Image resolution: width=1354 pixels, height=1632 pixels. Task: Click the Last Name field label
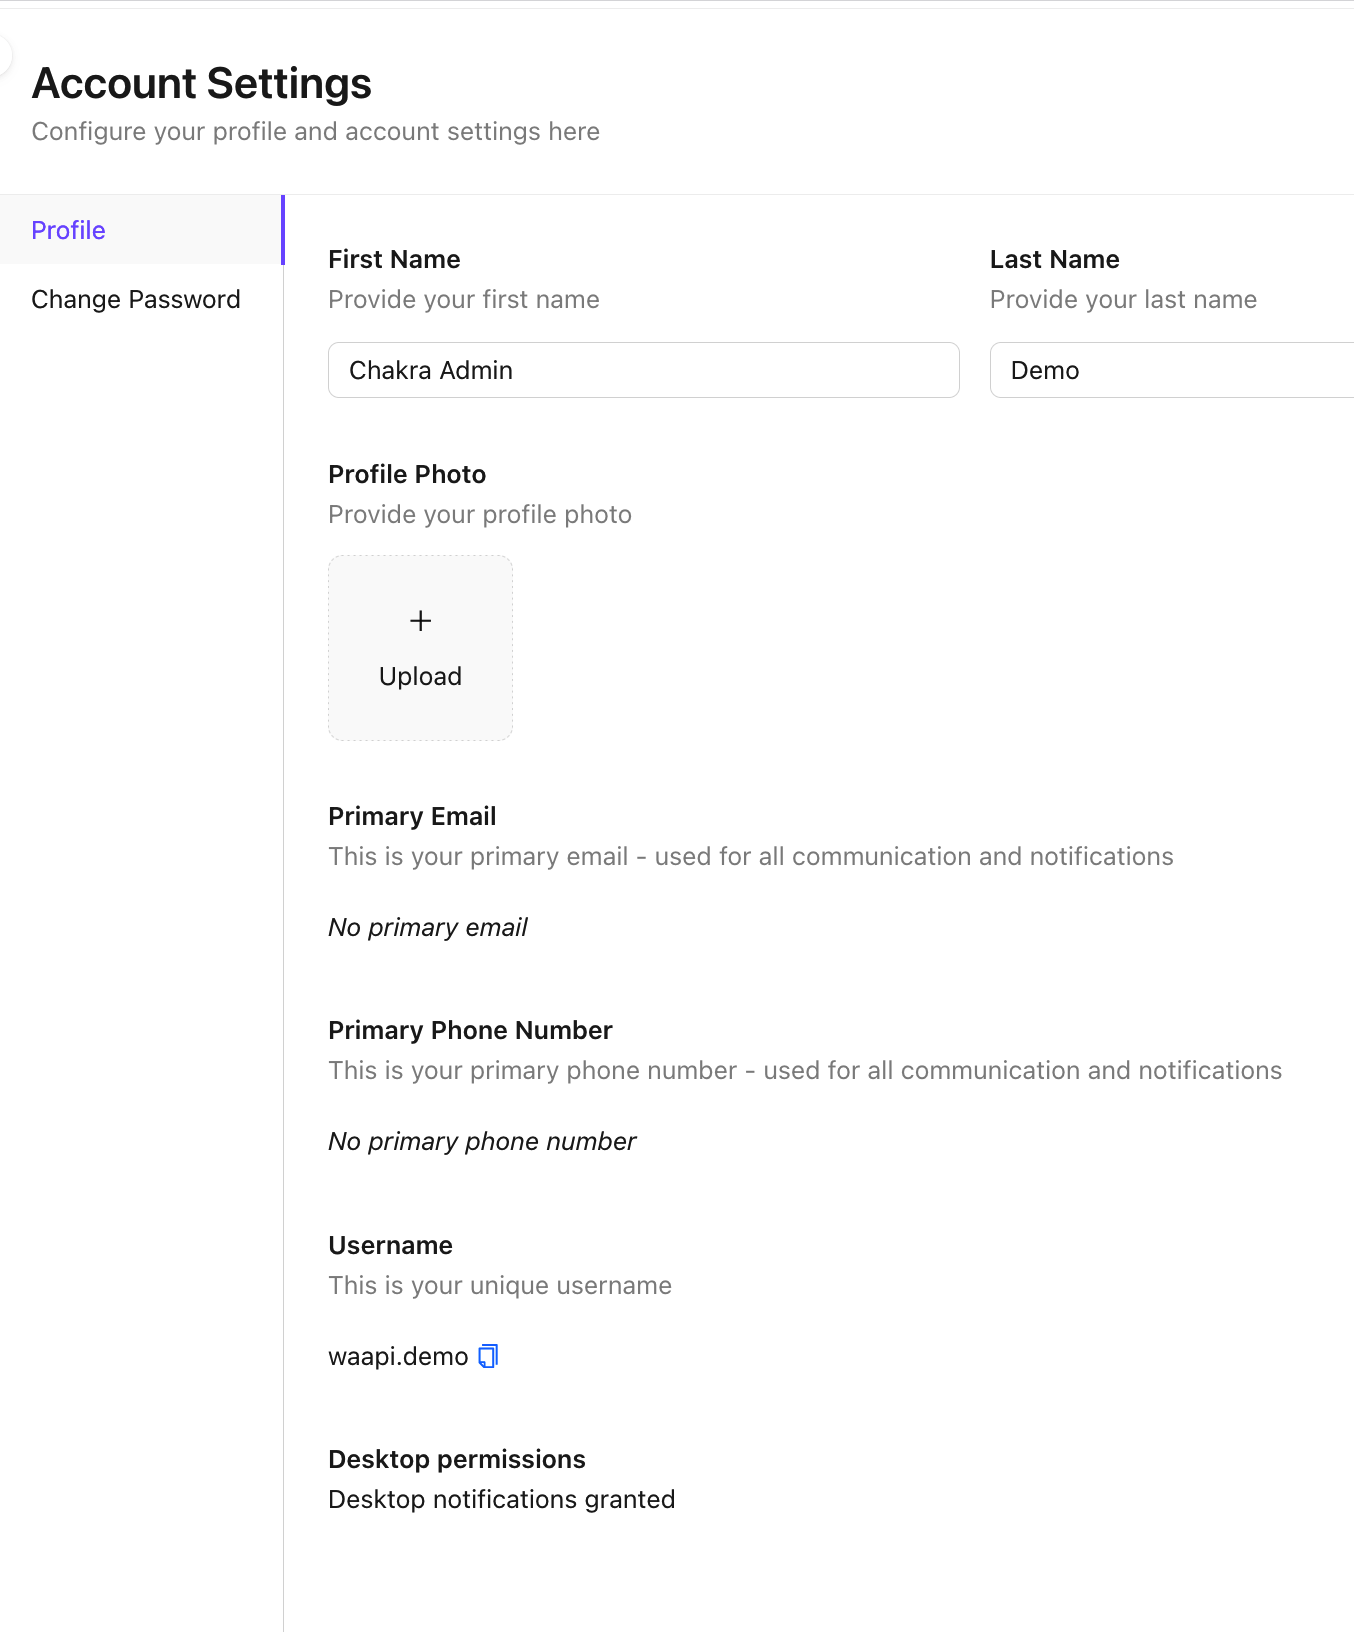(x=1054, y=259)
